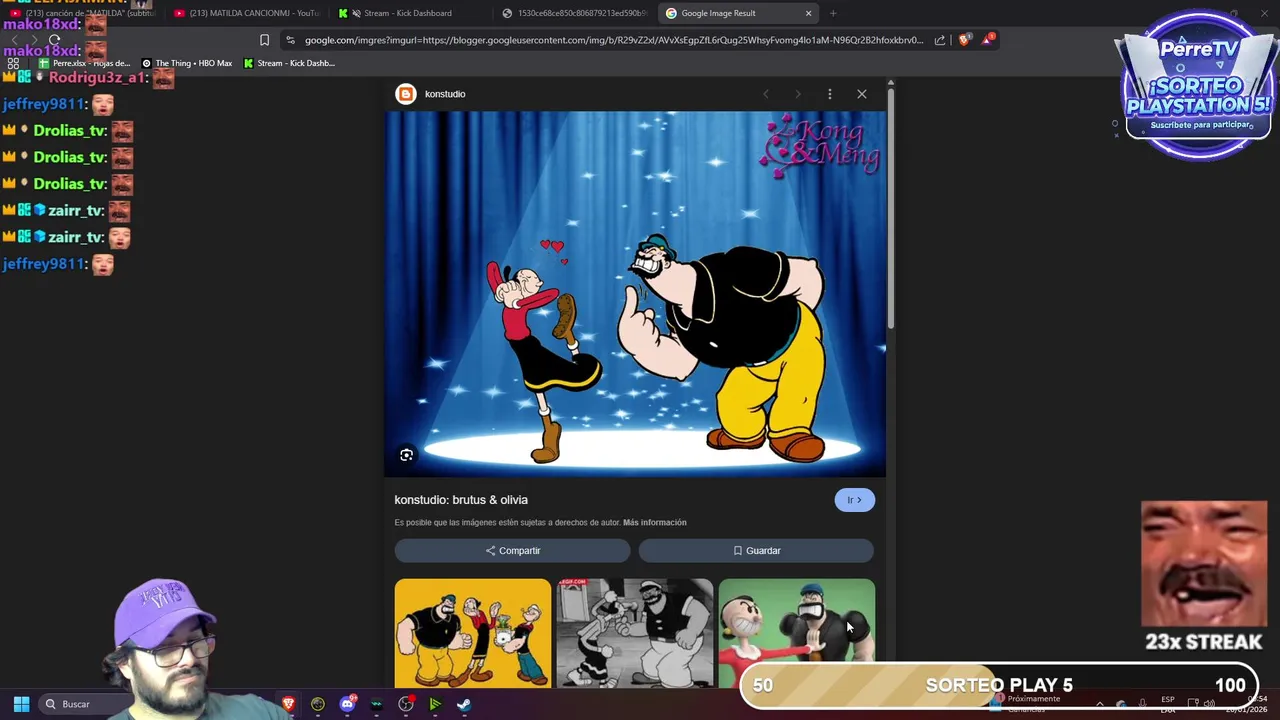Open the teal waveform app in taskbar
The height and width of the screenshot is (720, 1280).
[376, 704]
